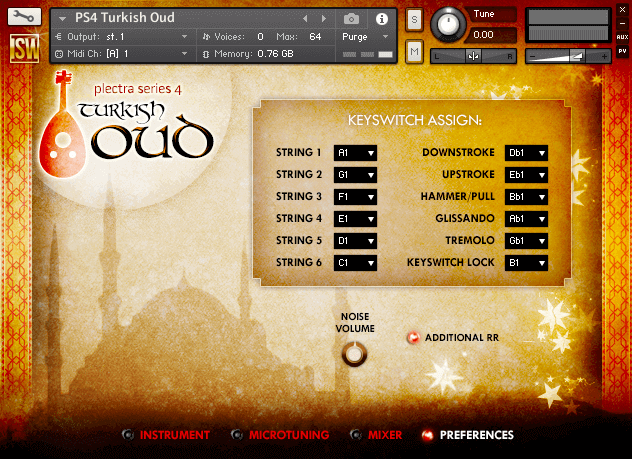This screenshot has height=459, width=632.
Task: Open String 3 keyswitch dropdown F1
Action: click(x=355, y=197)
